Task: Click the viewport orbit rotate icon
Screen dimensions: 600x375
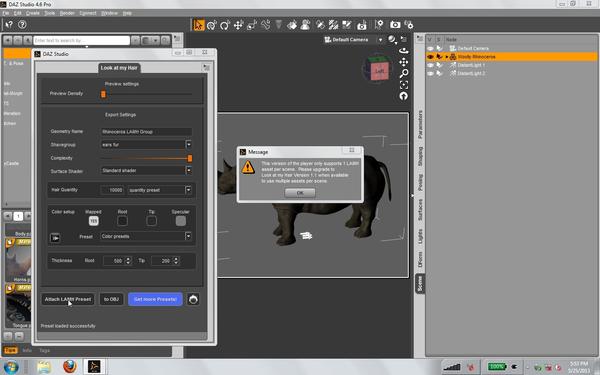Action: [x=403, y=51]
